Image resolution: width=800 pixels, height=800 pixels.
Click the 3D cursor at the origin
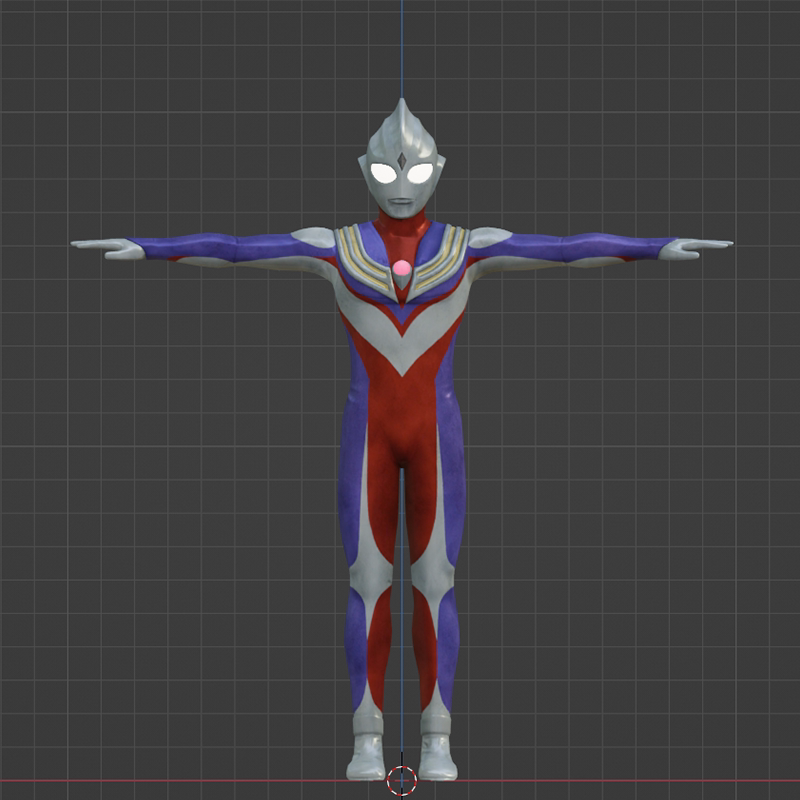(402, 781)
